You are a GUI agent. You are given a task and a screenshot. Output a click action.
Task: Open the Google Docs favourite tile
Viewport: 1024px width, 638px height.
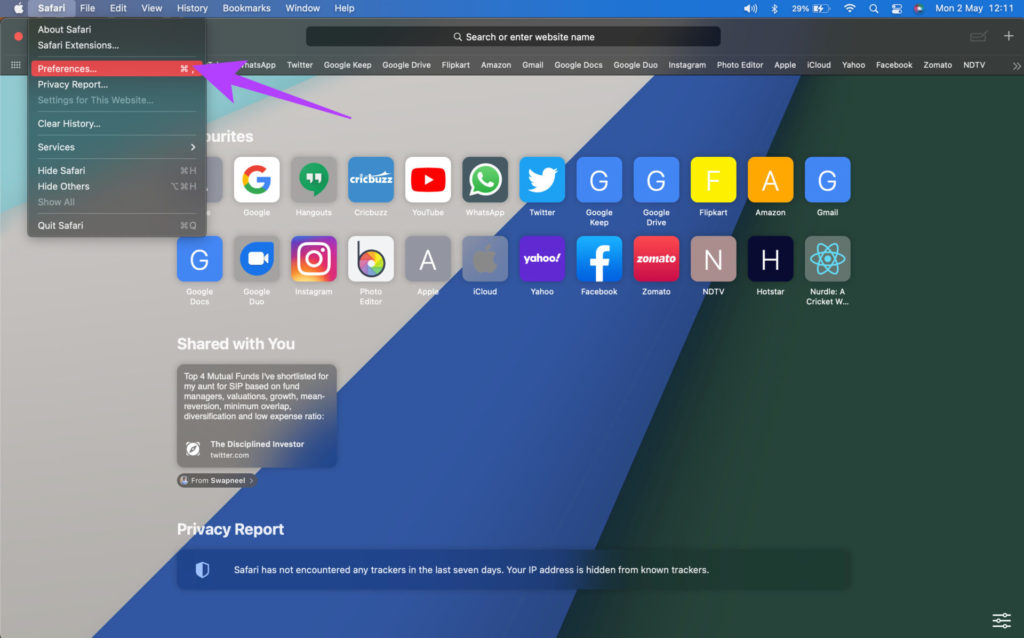[x=200, y=259]
